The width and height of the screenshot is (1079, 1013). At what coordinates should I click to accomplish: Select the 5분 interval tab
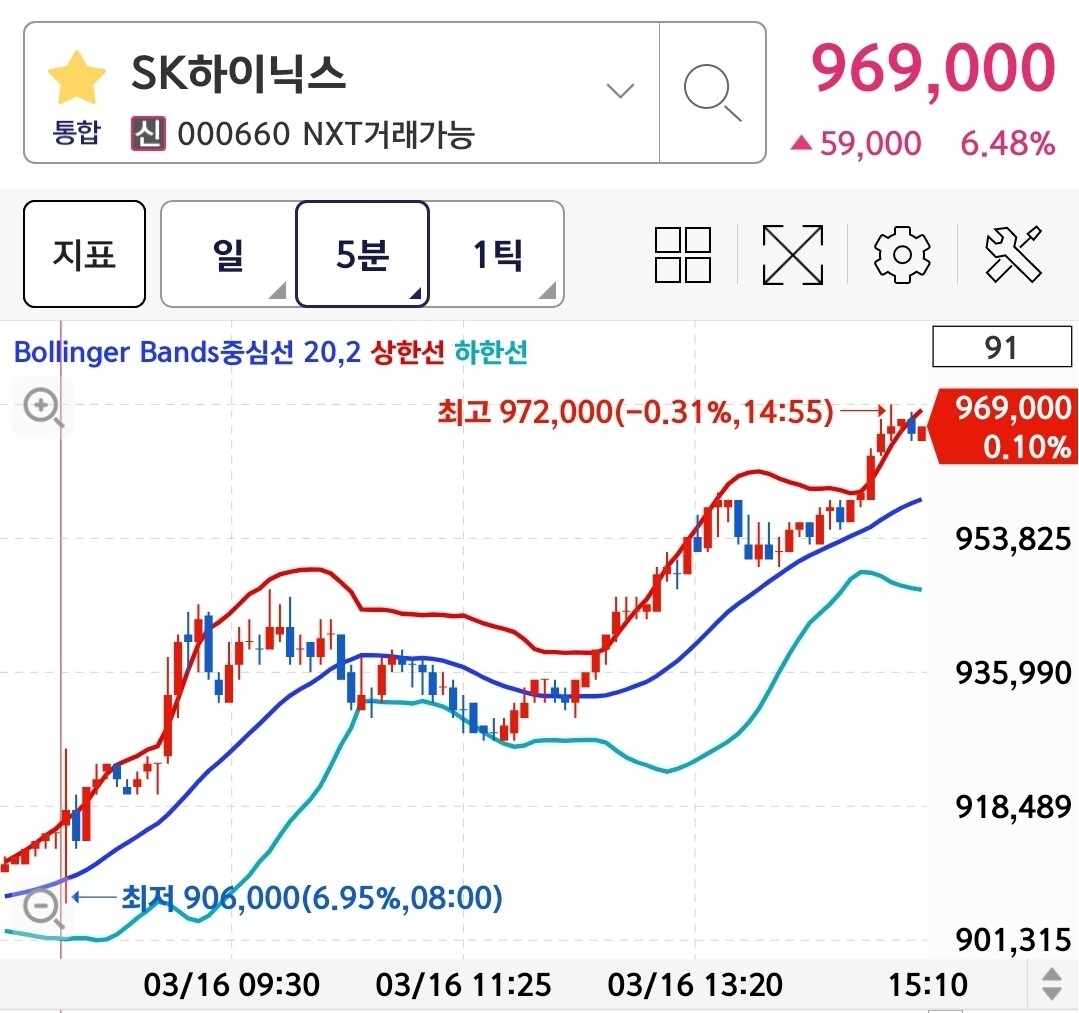coord(362,254)
